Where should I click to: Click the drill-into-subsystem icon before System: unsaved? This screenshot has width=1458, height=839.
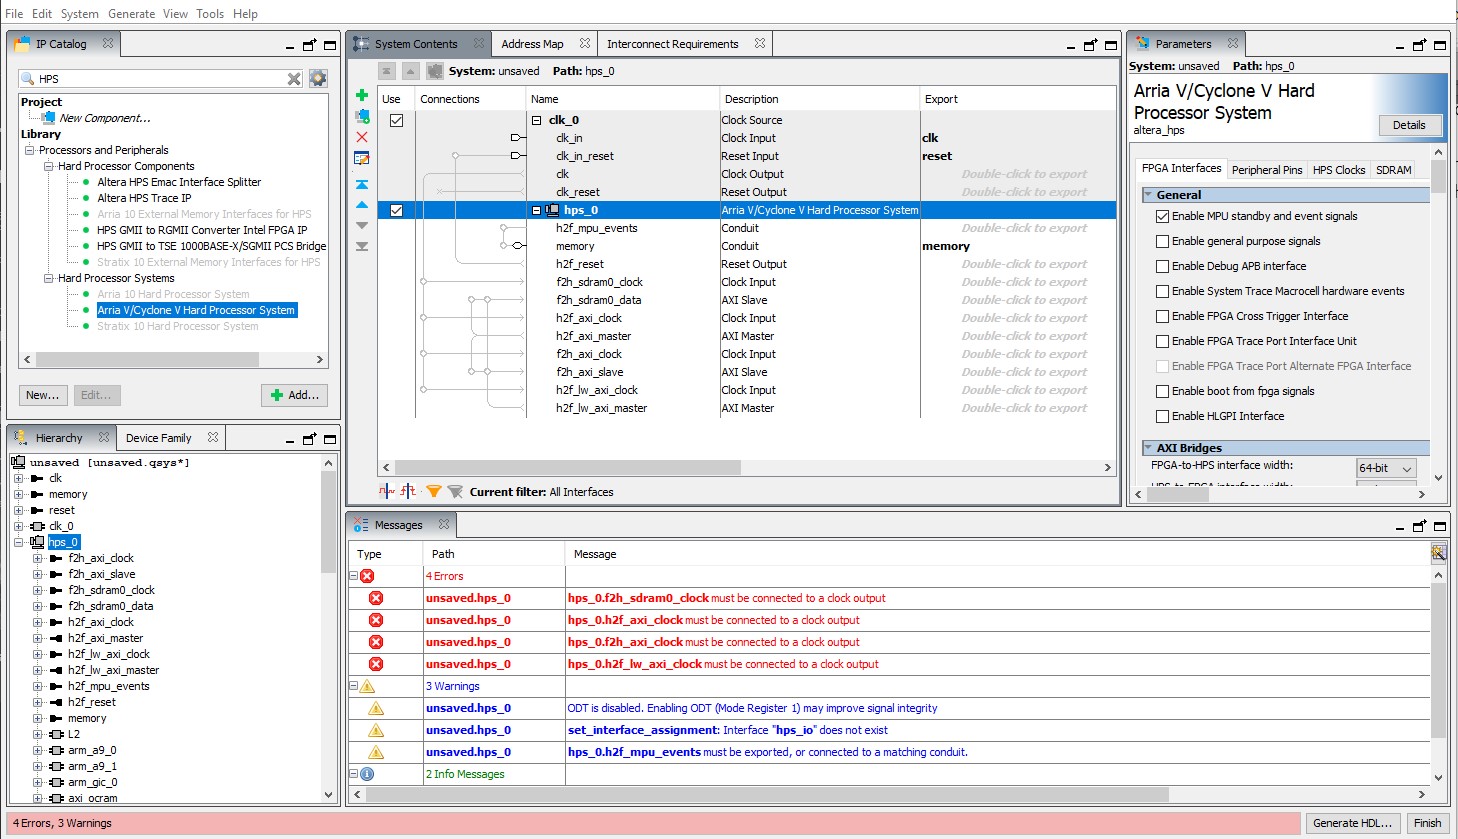pos(435,71)
